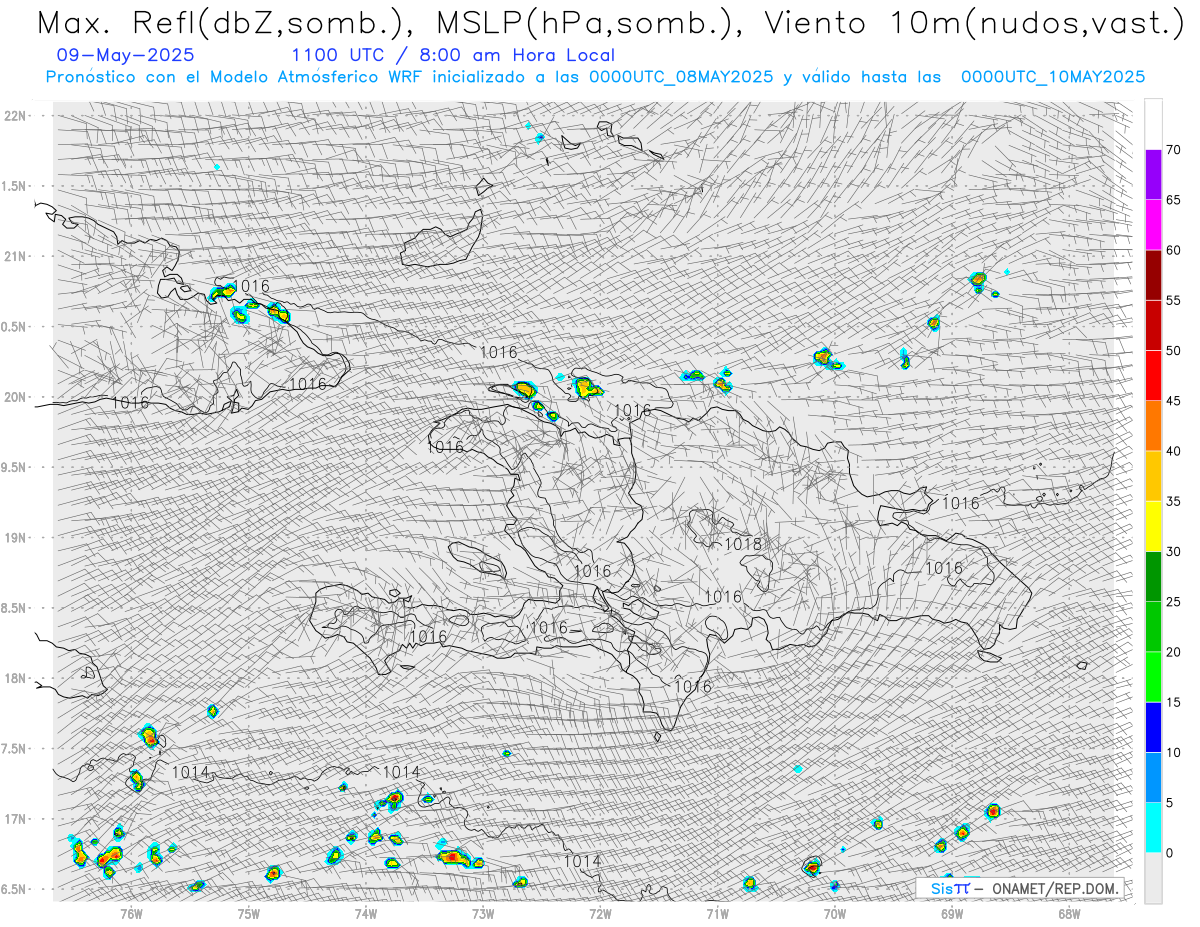Click the colorbar label '15'

point(1173,702)
